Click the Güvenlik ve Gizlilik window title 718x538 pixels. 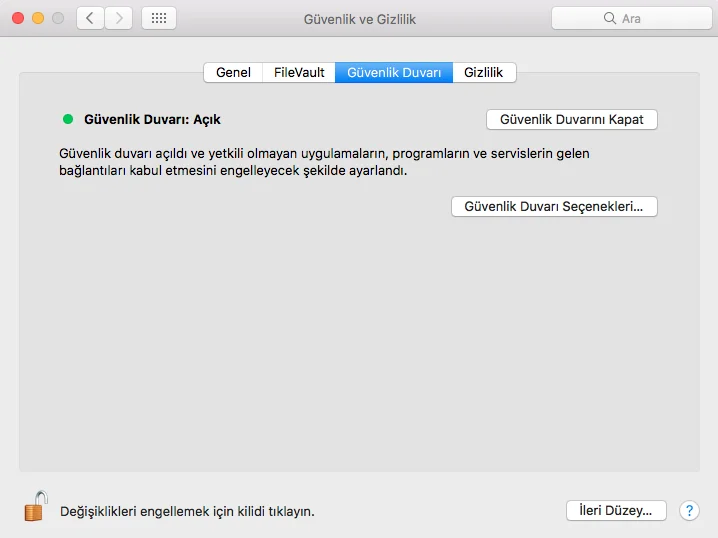tap(359, 19)
